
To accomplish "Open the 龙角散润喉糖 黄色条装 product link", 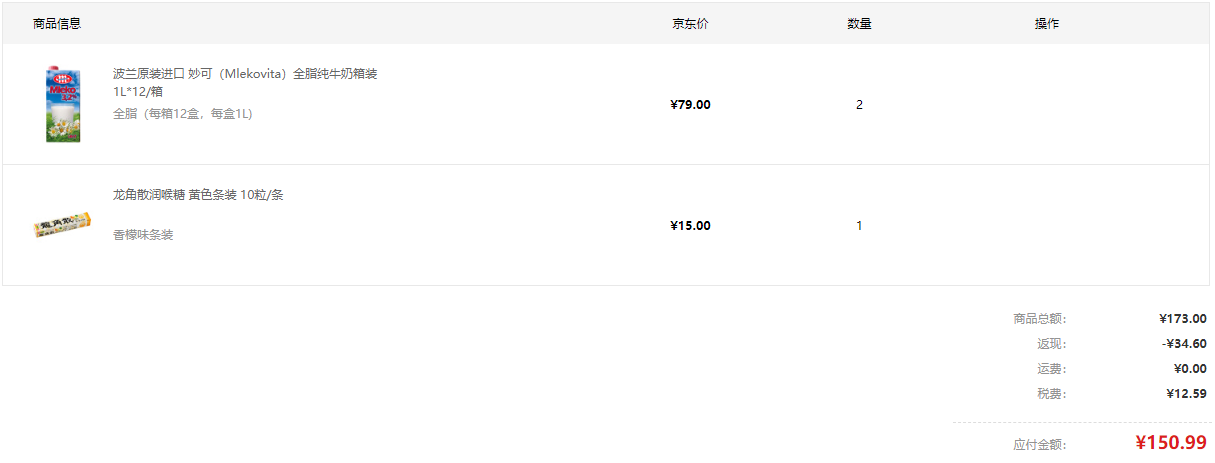I will pos(198,195).
